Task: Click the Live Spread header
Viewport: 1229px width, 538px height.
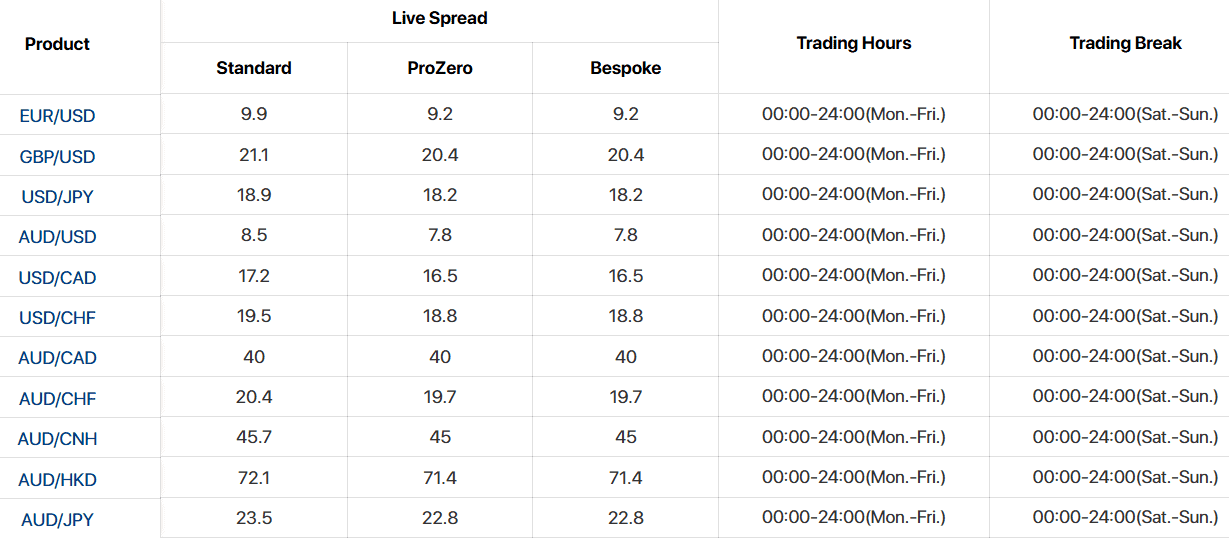Action: (x=440, y=18)
